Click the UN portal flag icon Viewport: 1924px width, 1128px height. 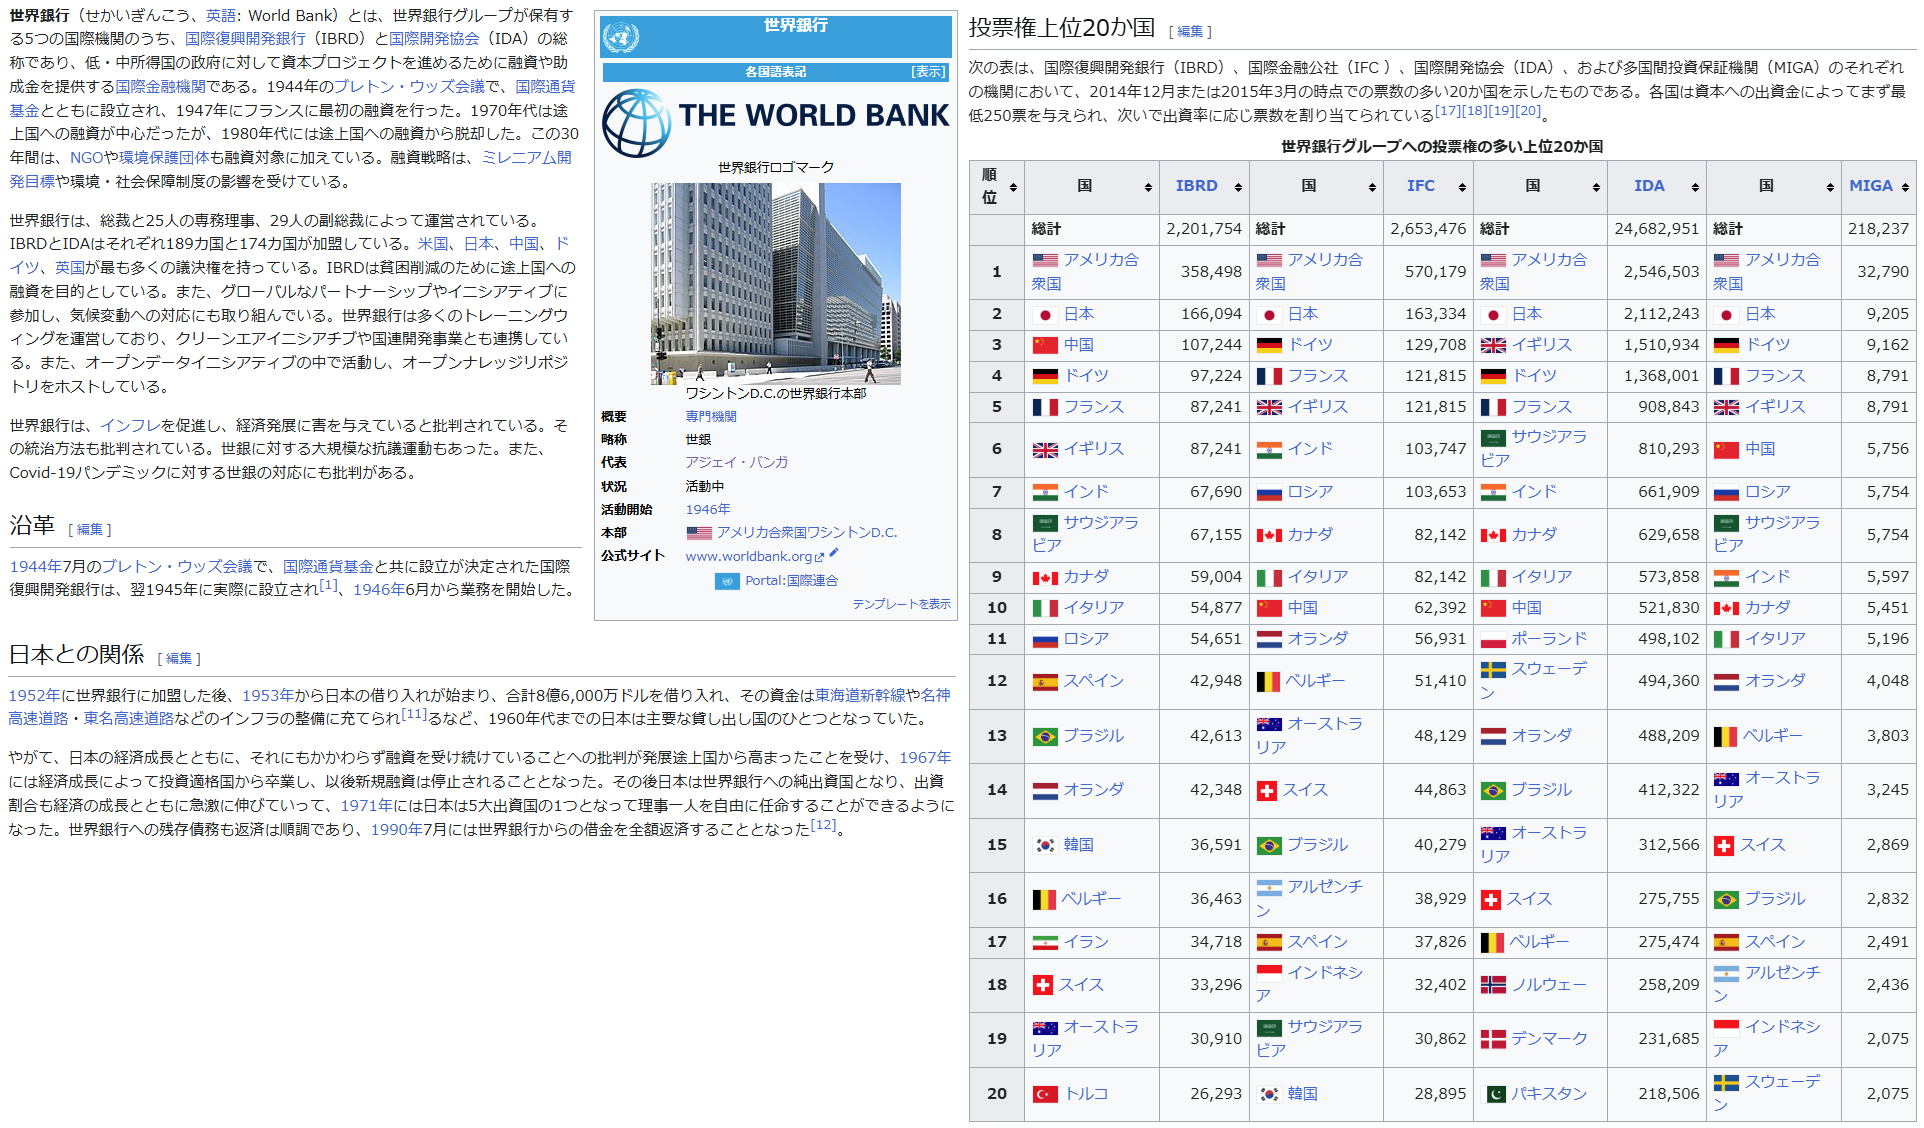coord(727,581)
